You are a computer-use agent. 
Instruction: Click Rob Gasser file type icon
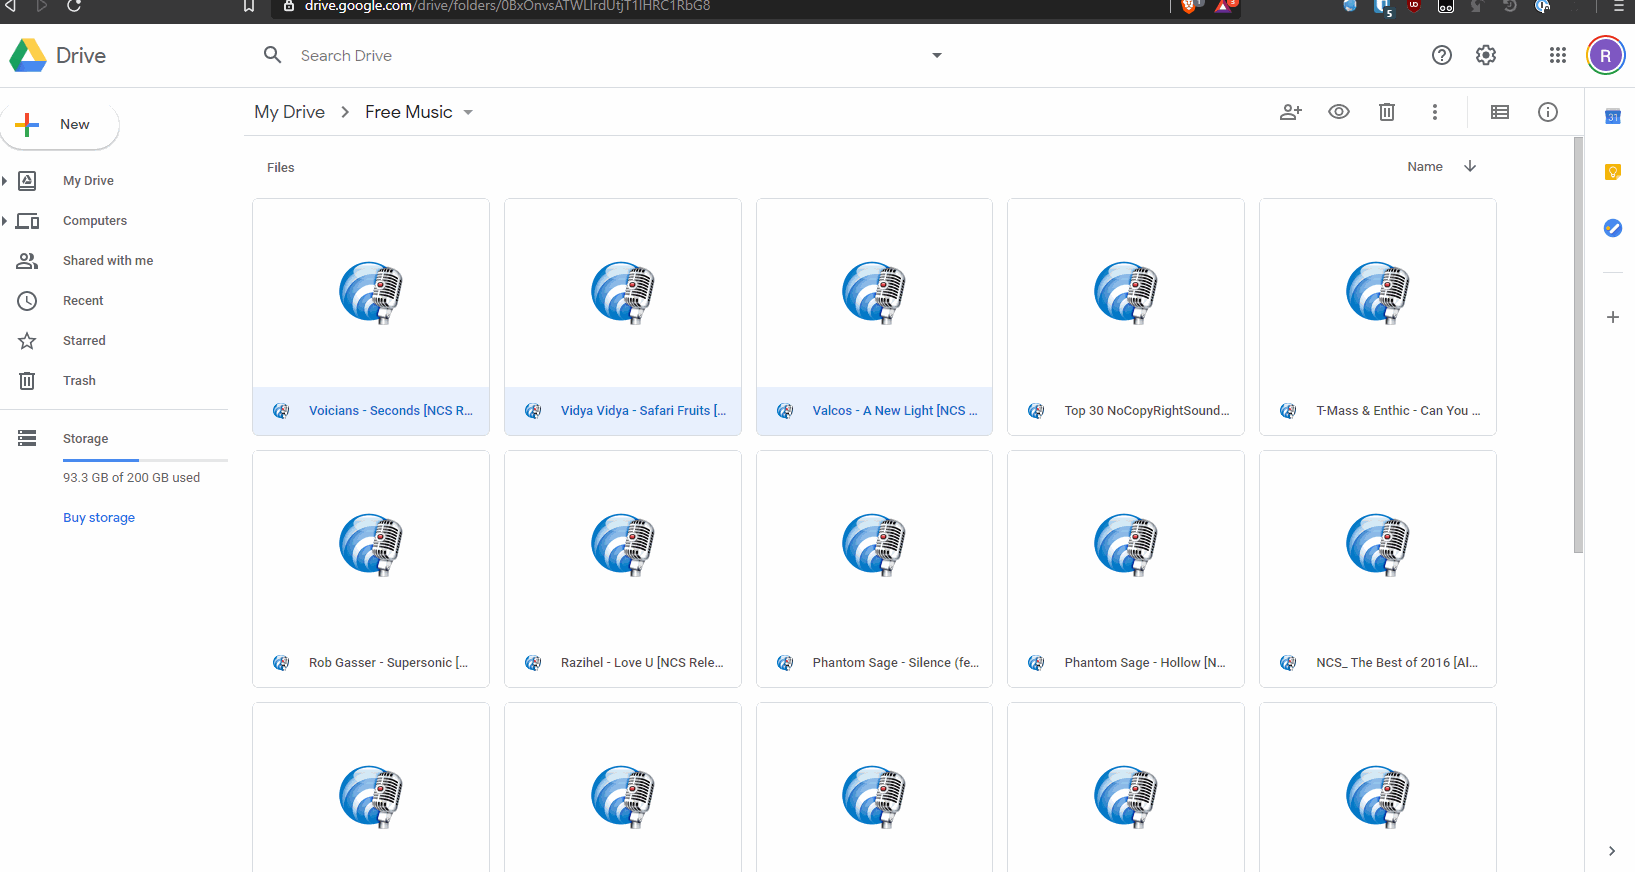coord(281,663)
